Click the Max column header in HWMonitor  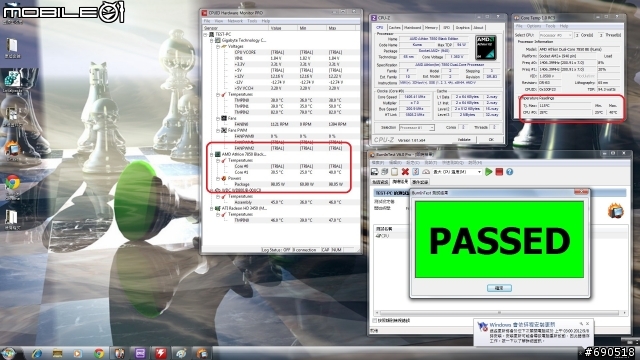[x=341, y=28]
